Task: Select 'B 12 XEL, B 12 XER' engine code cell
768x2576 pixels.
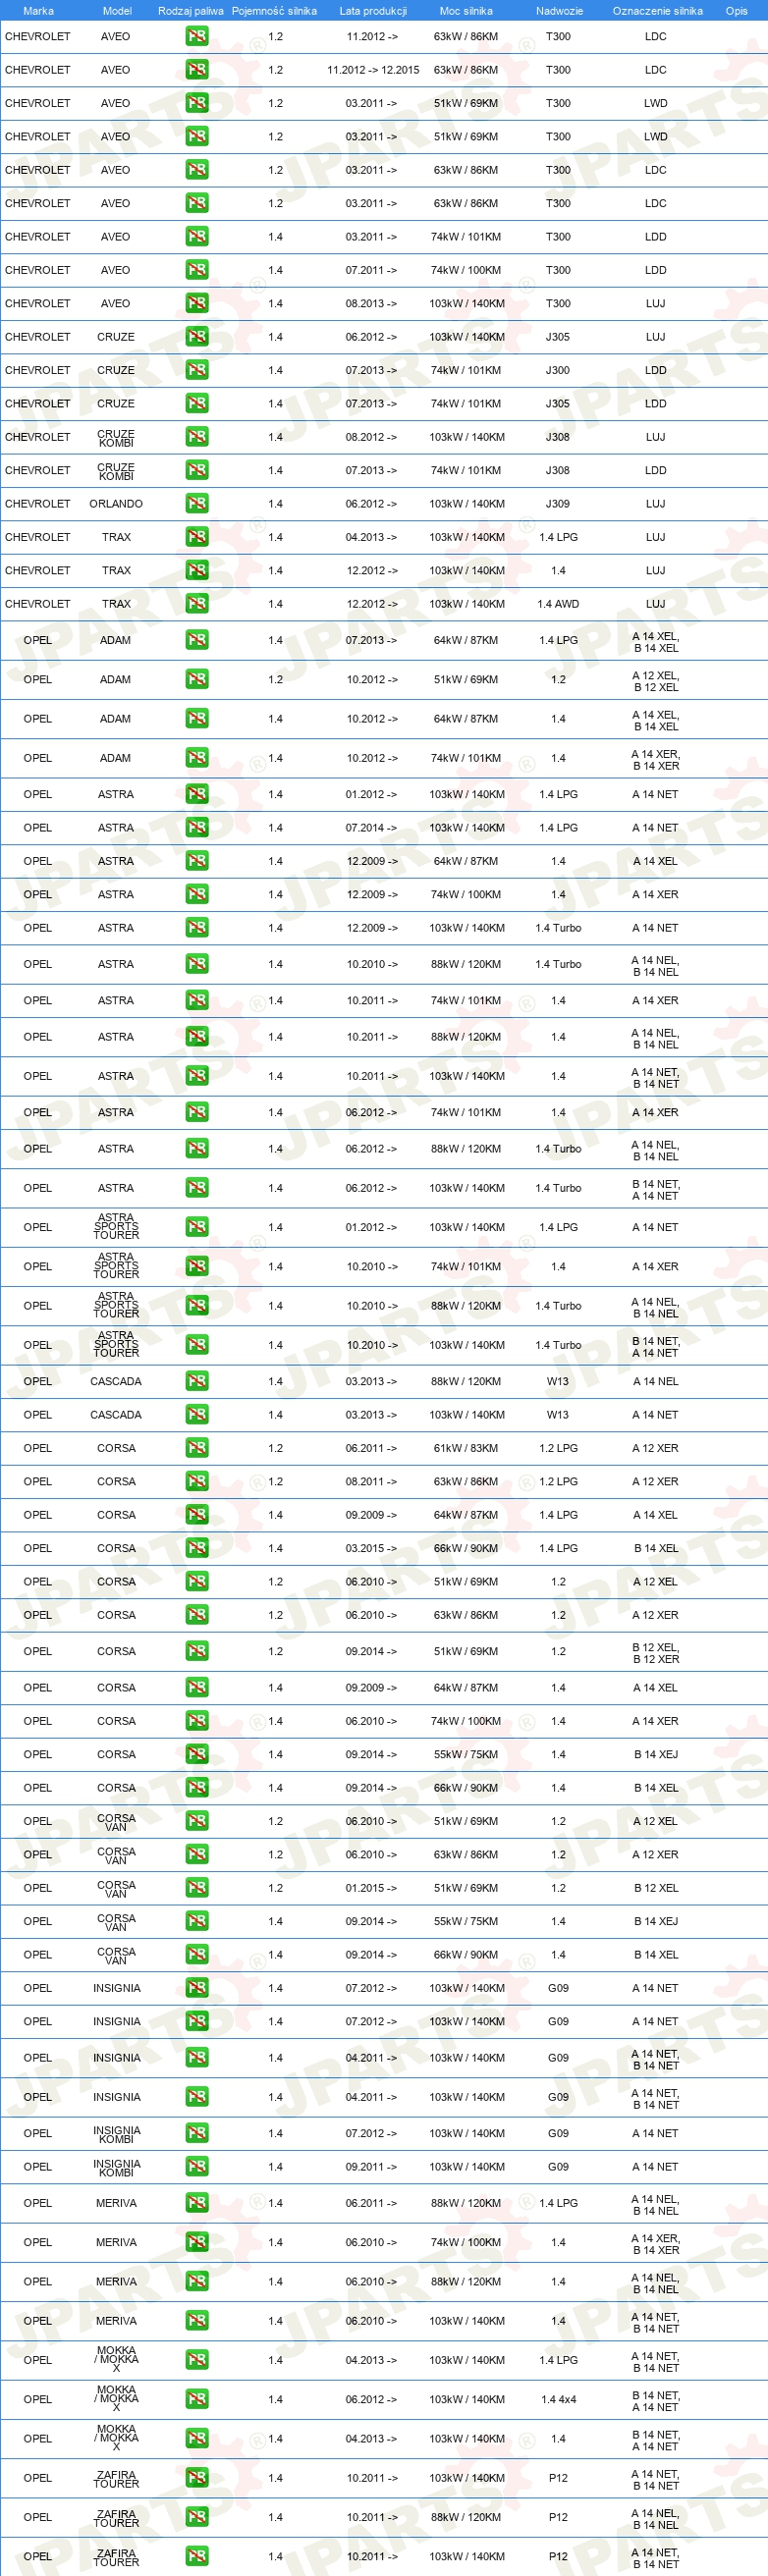Action: tap(656, 1653)
